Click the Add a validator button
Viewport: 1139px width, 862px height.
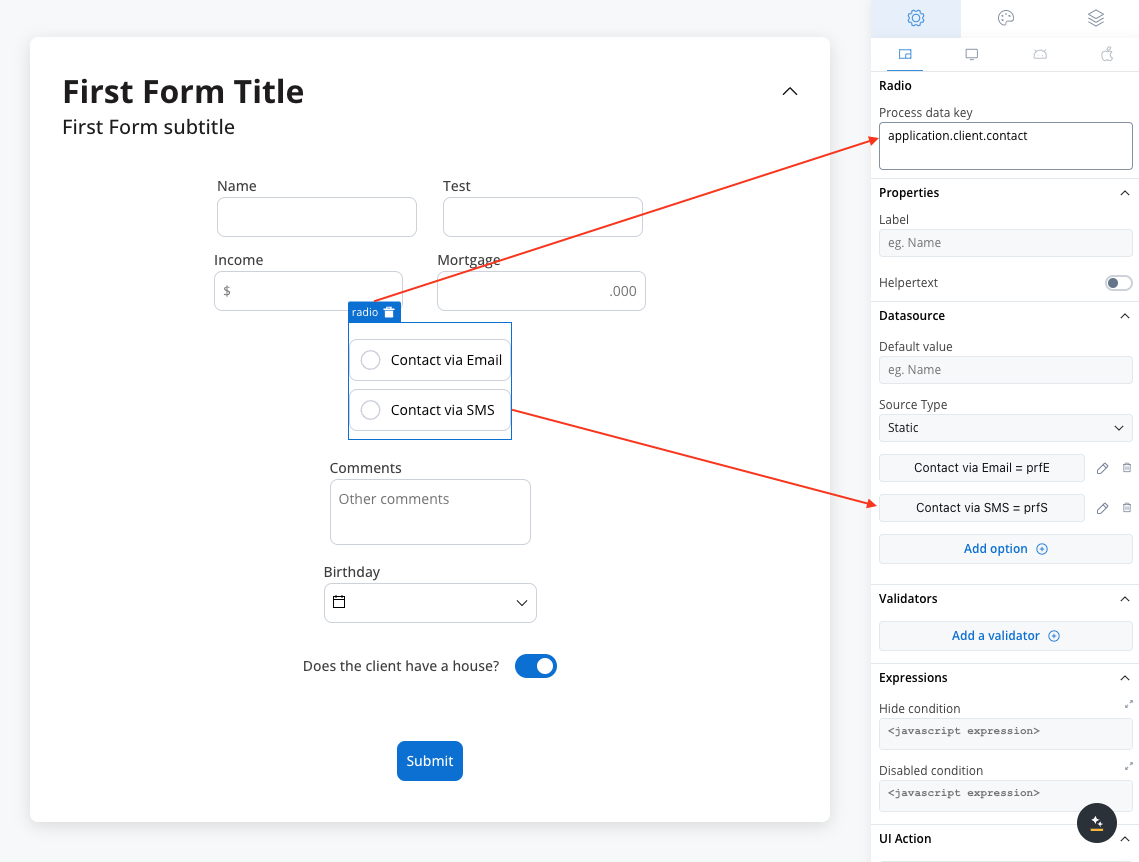tap(1005, 636)
